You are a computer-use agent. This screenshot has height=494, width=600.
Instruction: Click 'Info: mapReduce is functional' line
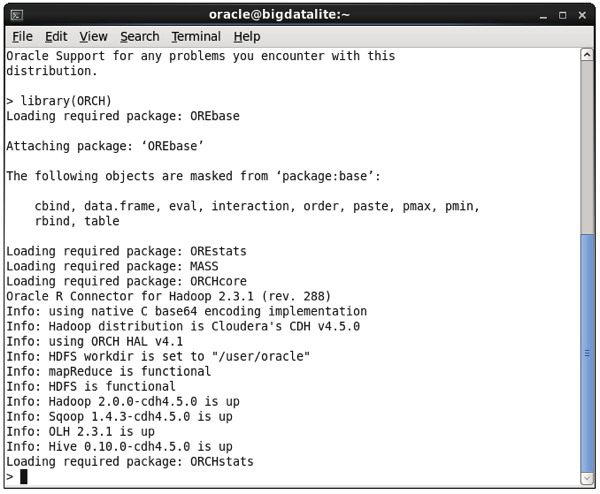pos(108,371)
